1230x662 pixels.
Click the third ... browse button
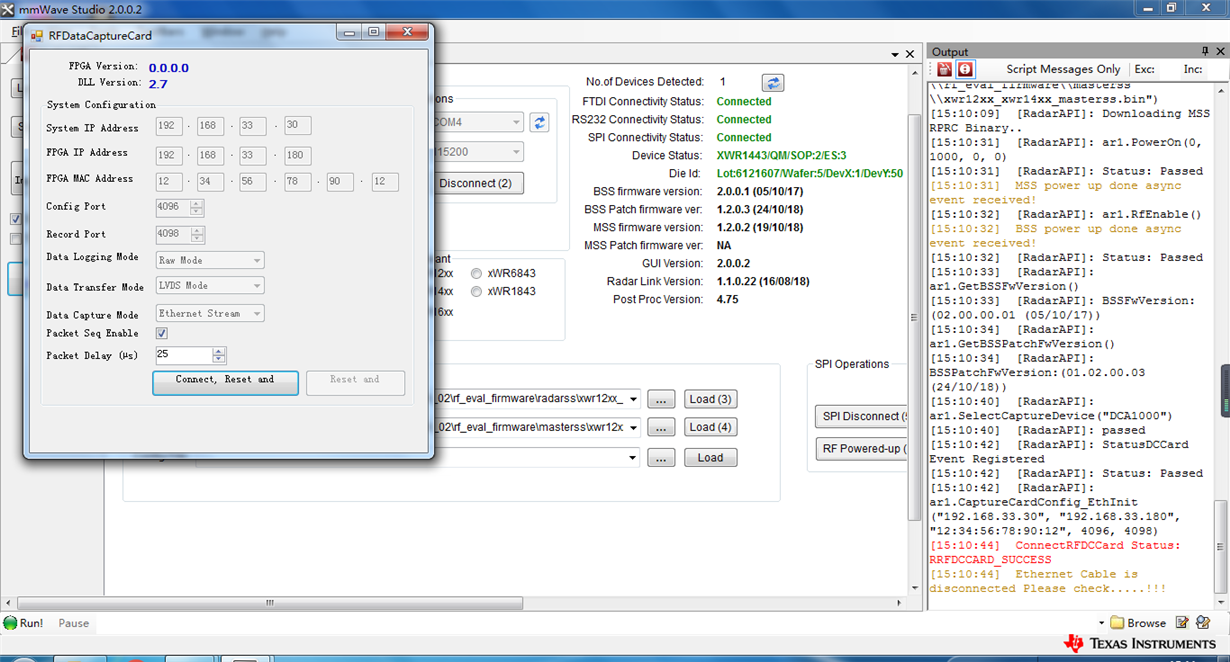(661, 458)
